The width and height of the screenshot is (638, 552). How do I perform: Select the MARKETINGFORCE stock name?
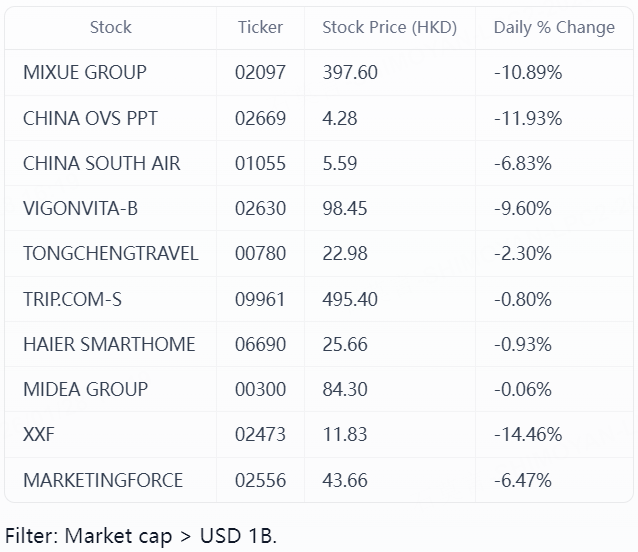[x=103, y=480]
